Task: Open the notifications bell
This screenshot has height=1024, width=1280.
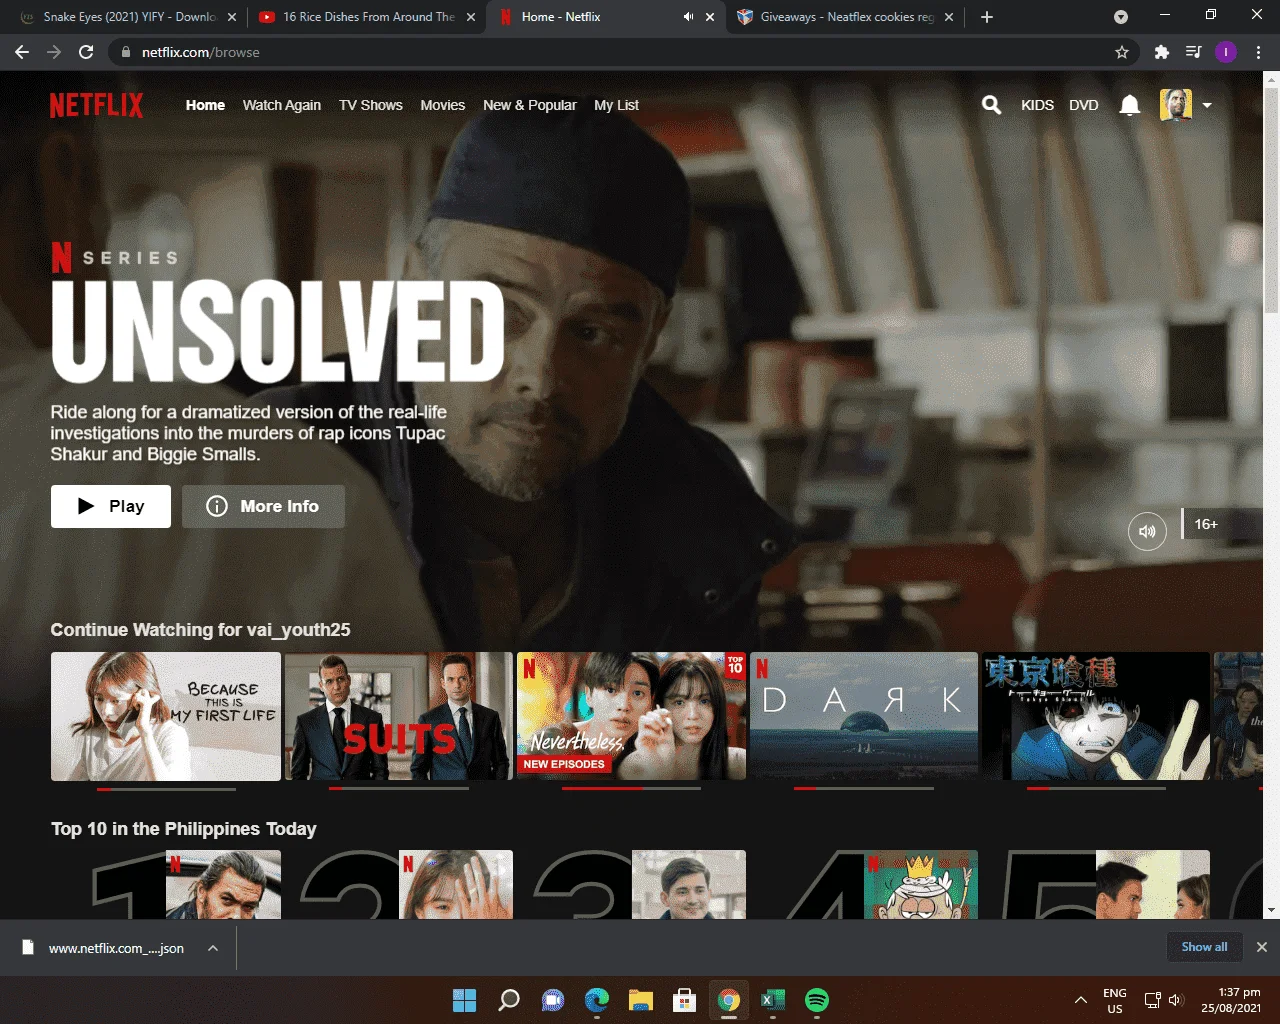Action: pyautogui.click(x=1130, y=105)
